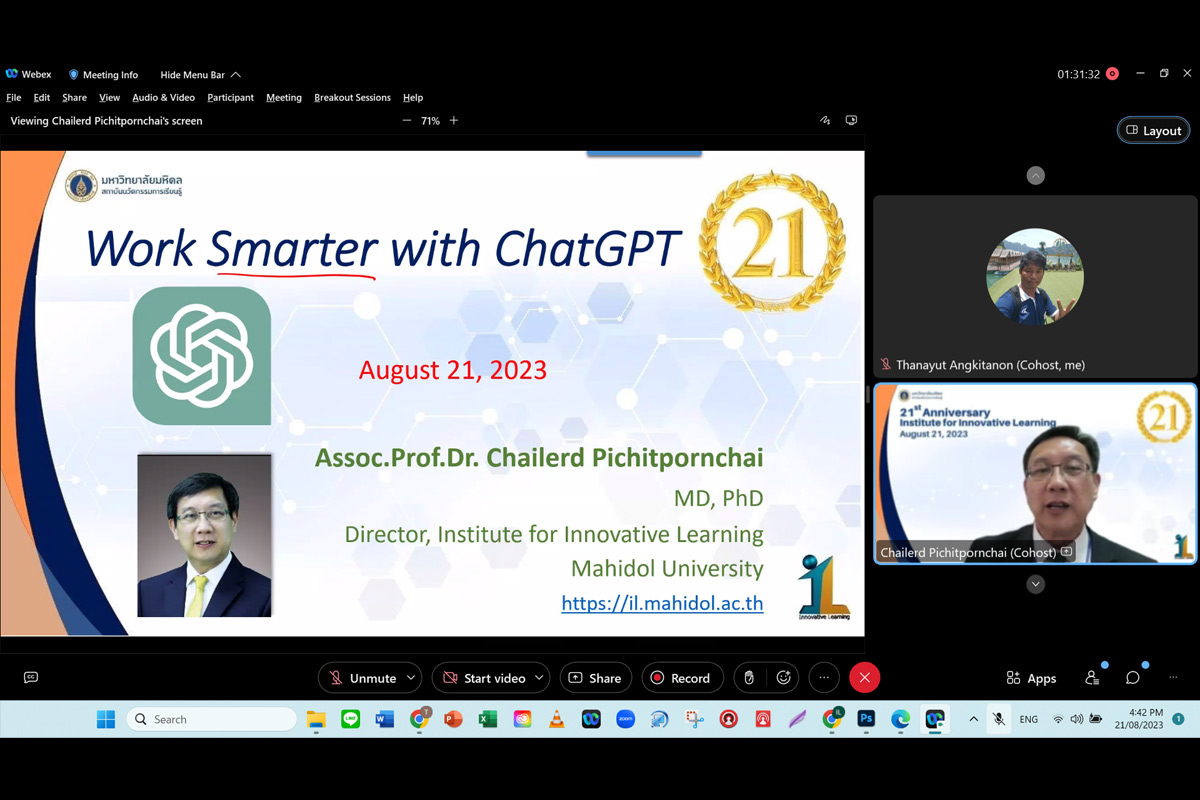Expand the Start video options arrow
The image size is (1200, 800).
(x=539, y=678)
